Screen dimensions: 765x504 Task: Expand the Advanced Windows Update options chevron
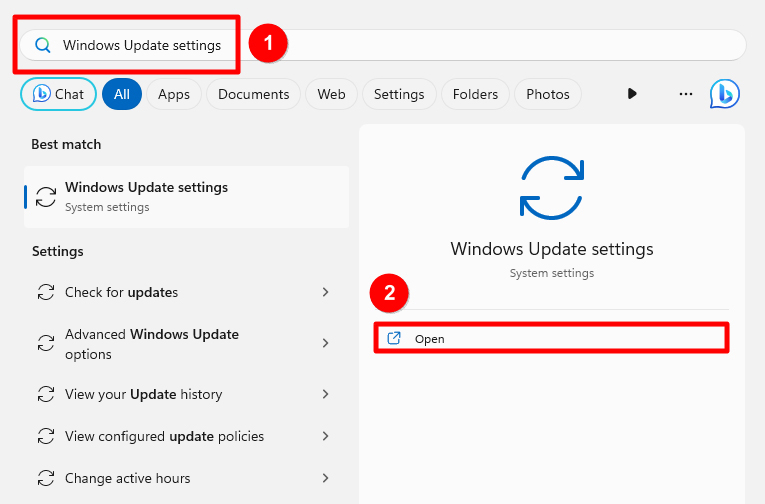[x=325, y=343]
